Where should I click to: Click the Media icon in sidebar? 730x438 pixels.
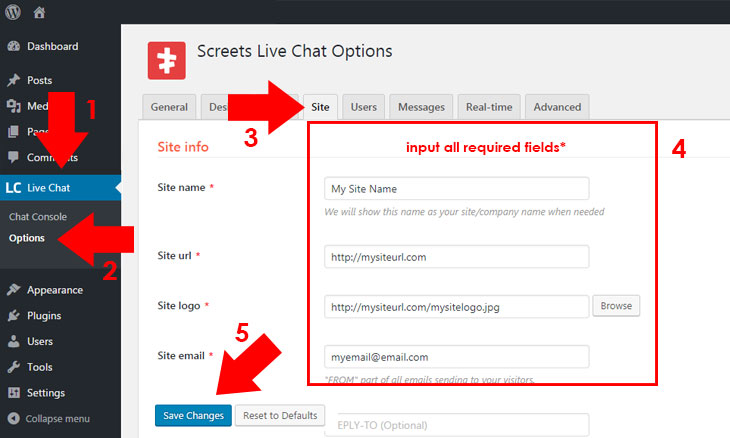pyautogui.click(x=14, y=106)
